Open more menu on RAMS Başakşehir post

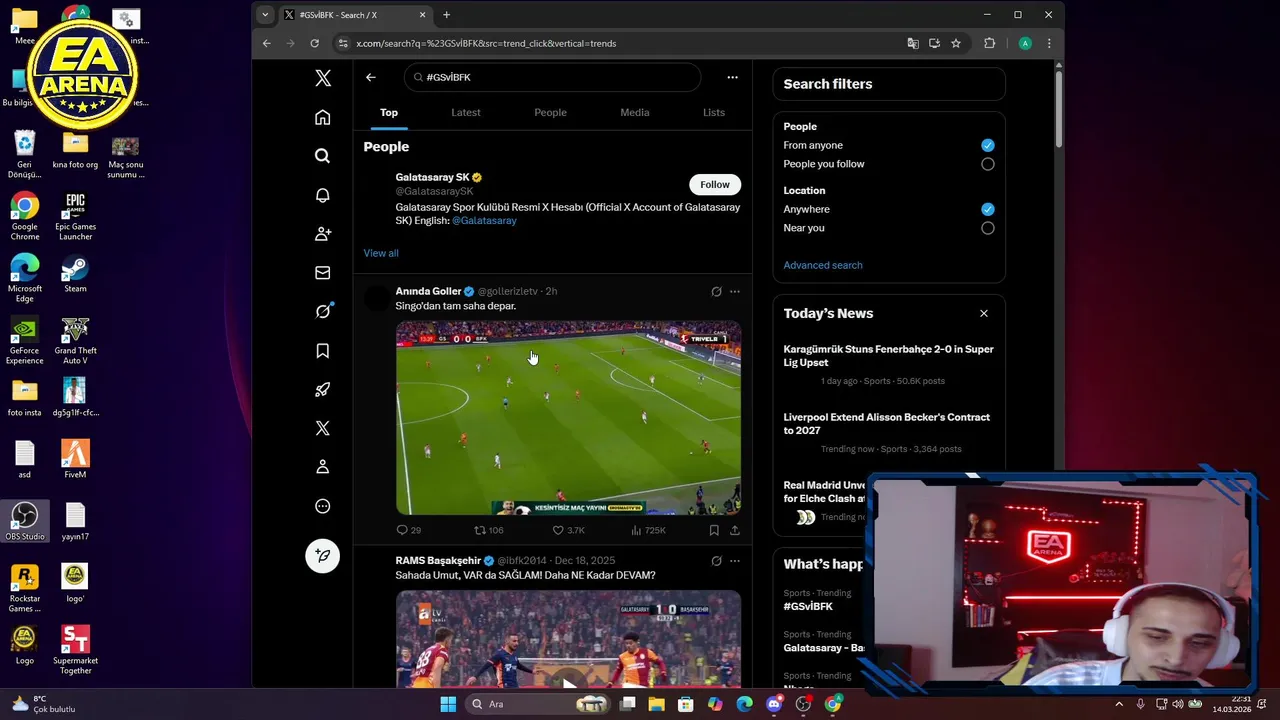(x=734, y=561)
